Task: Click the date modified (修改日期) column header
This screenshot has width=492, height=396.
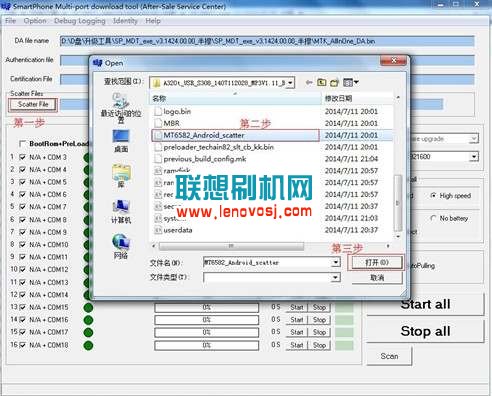Action: [358, 98]
